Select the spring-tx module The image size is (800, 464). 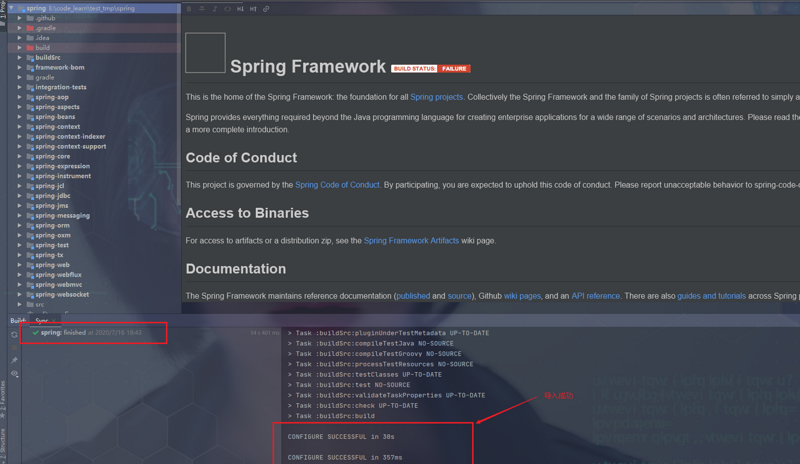49,255
